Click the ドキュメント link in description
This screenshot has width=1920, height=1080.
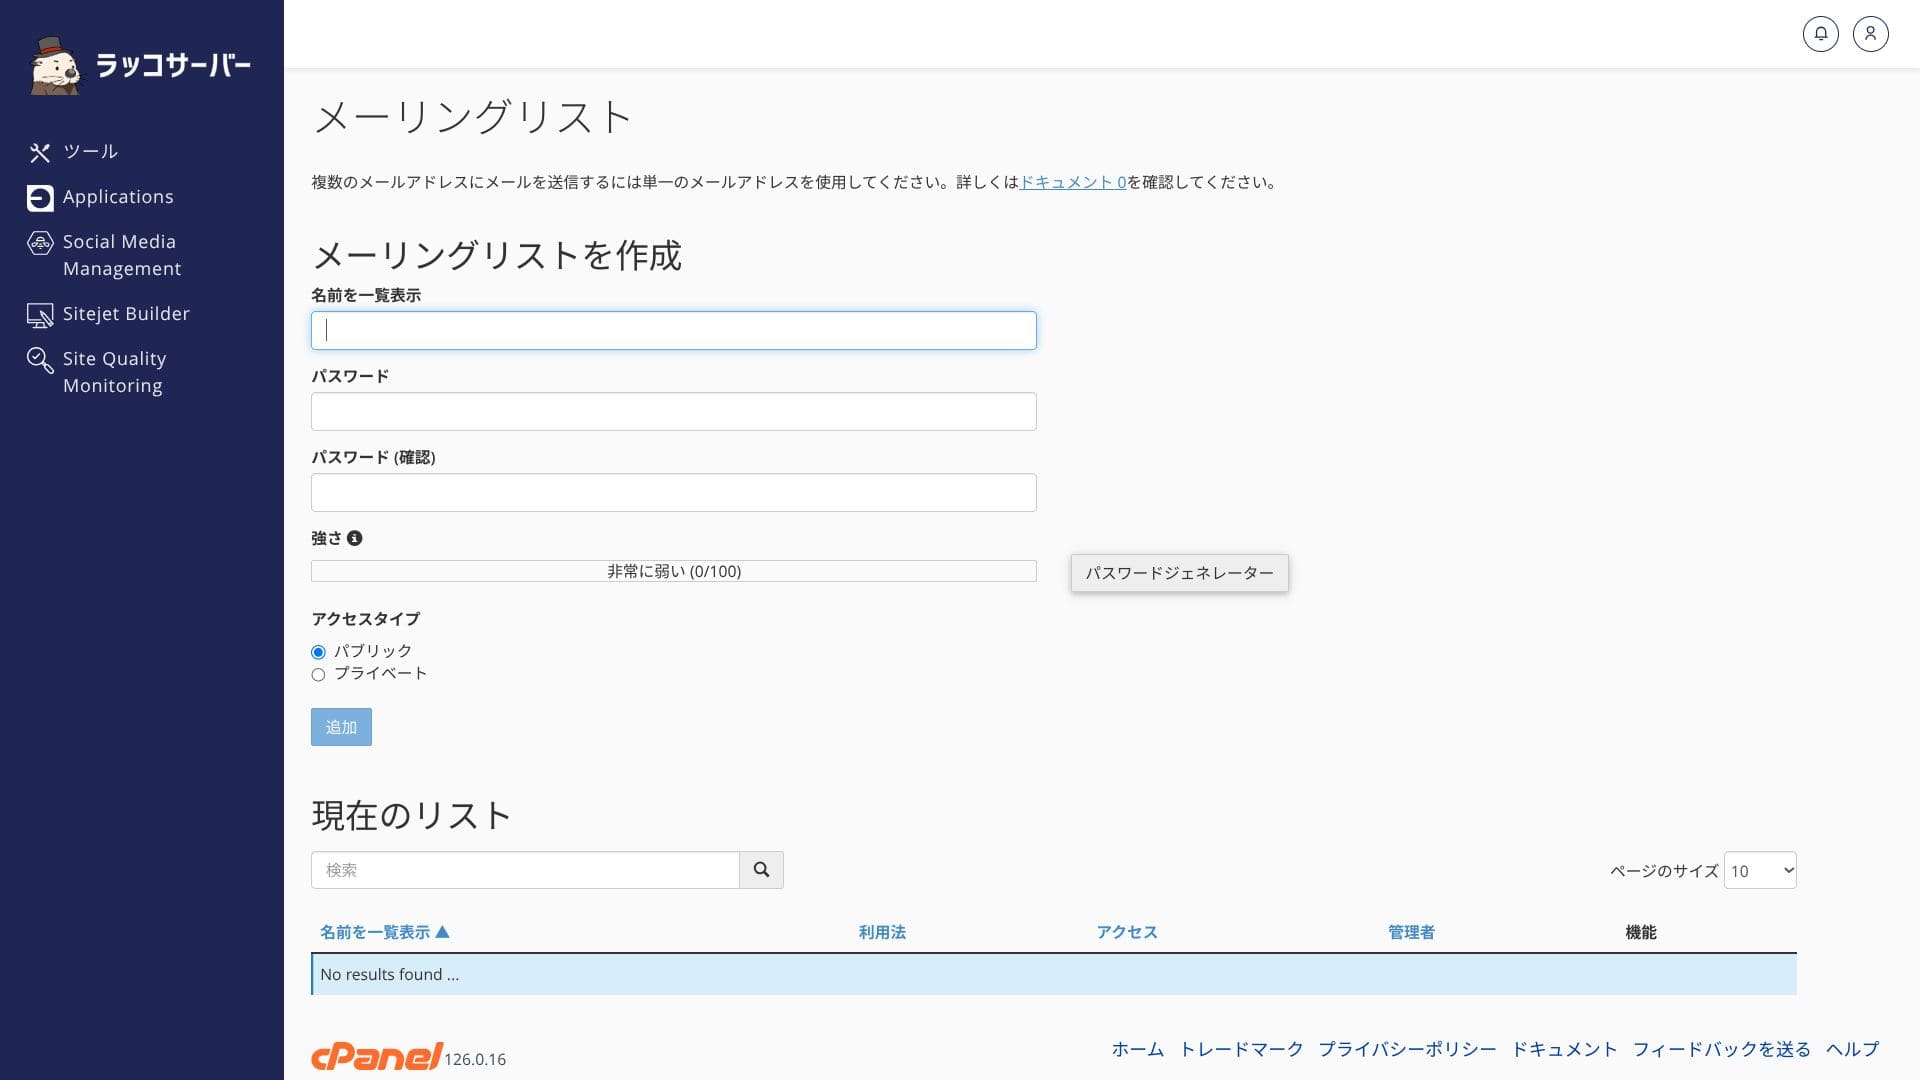pyautogui.click(x=1072, y=182)
